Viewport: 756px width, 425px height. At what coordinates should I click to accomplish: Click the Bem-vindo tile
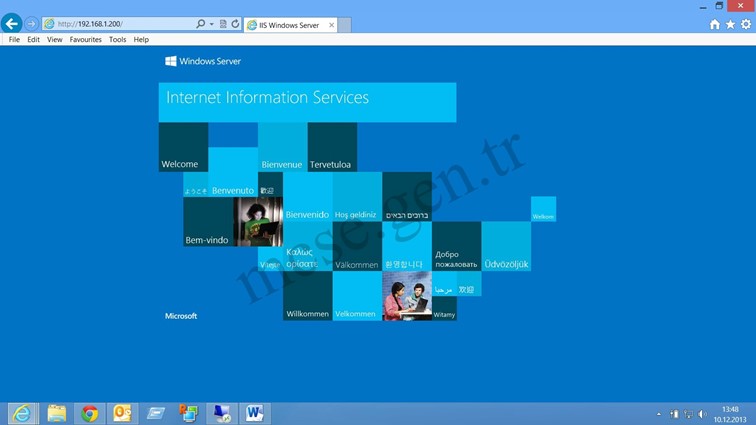click(208, 222)
